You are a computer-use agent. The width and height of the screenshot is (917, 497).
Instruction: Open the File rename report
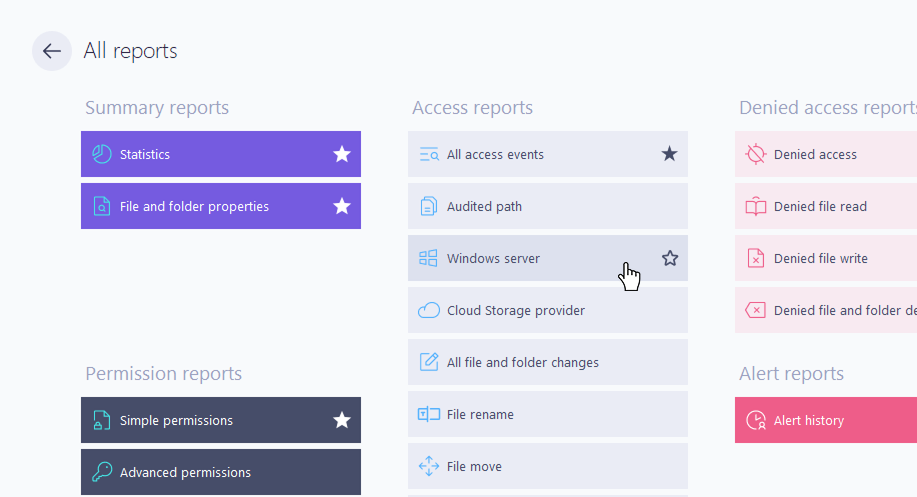click(x=548, y=414)
